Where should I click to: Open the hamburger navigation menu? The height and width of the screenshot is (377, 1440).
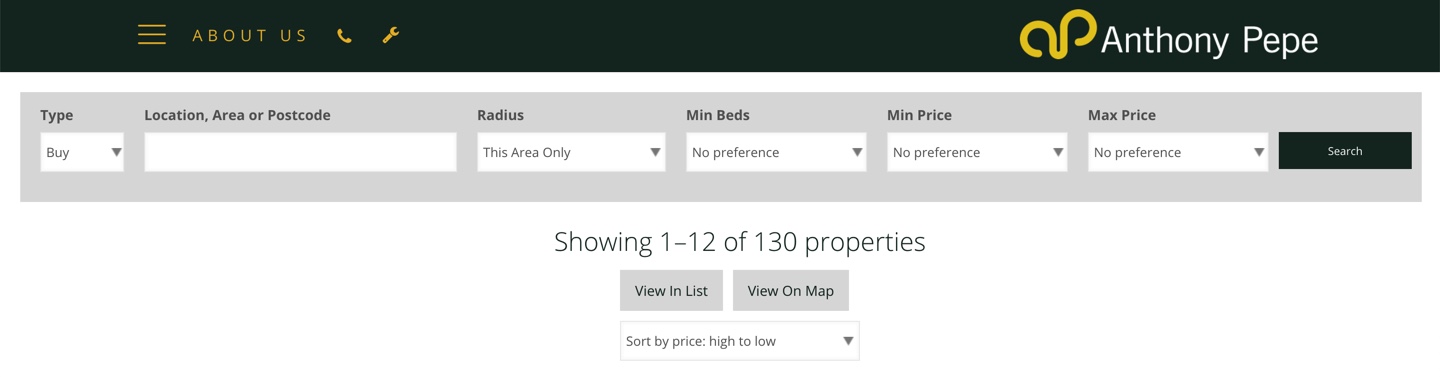tap(152, 35)
